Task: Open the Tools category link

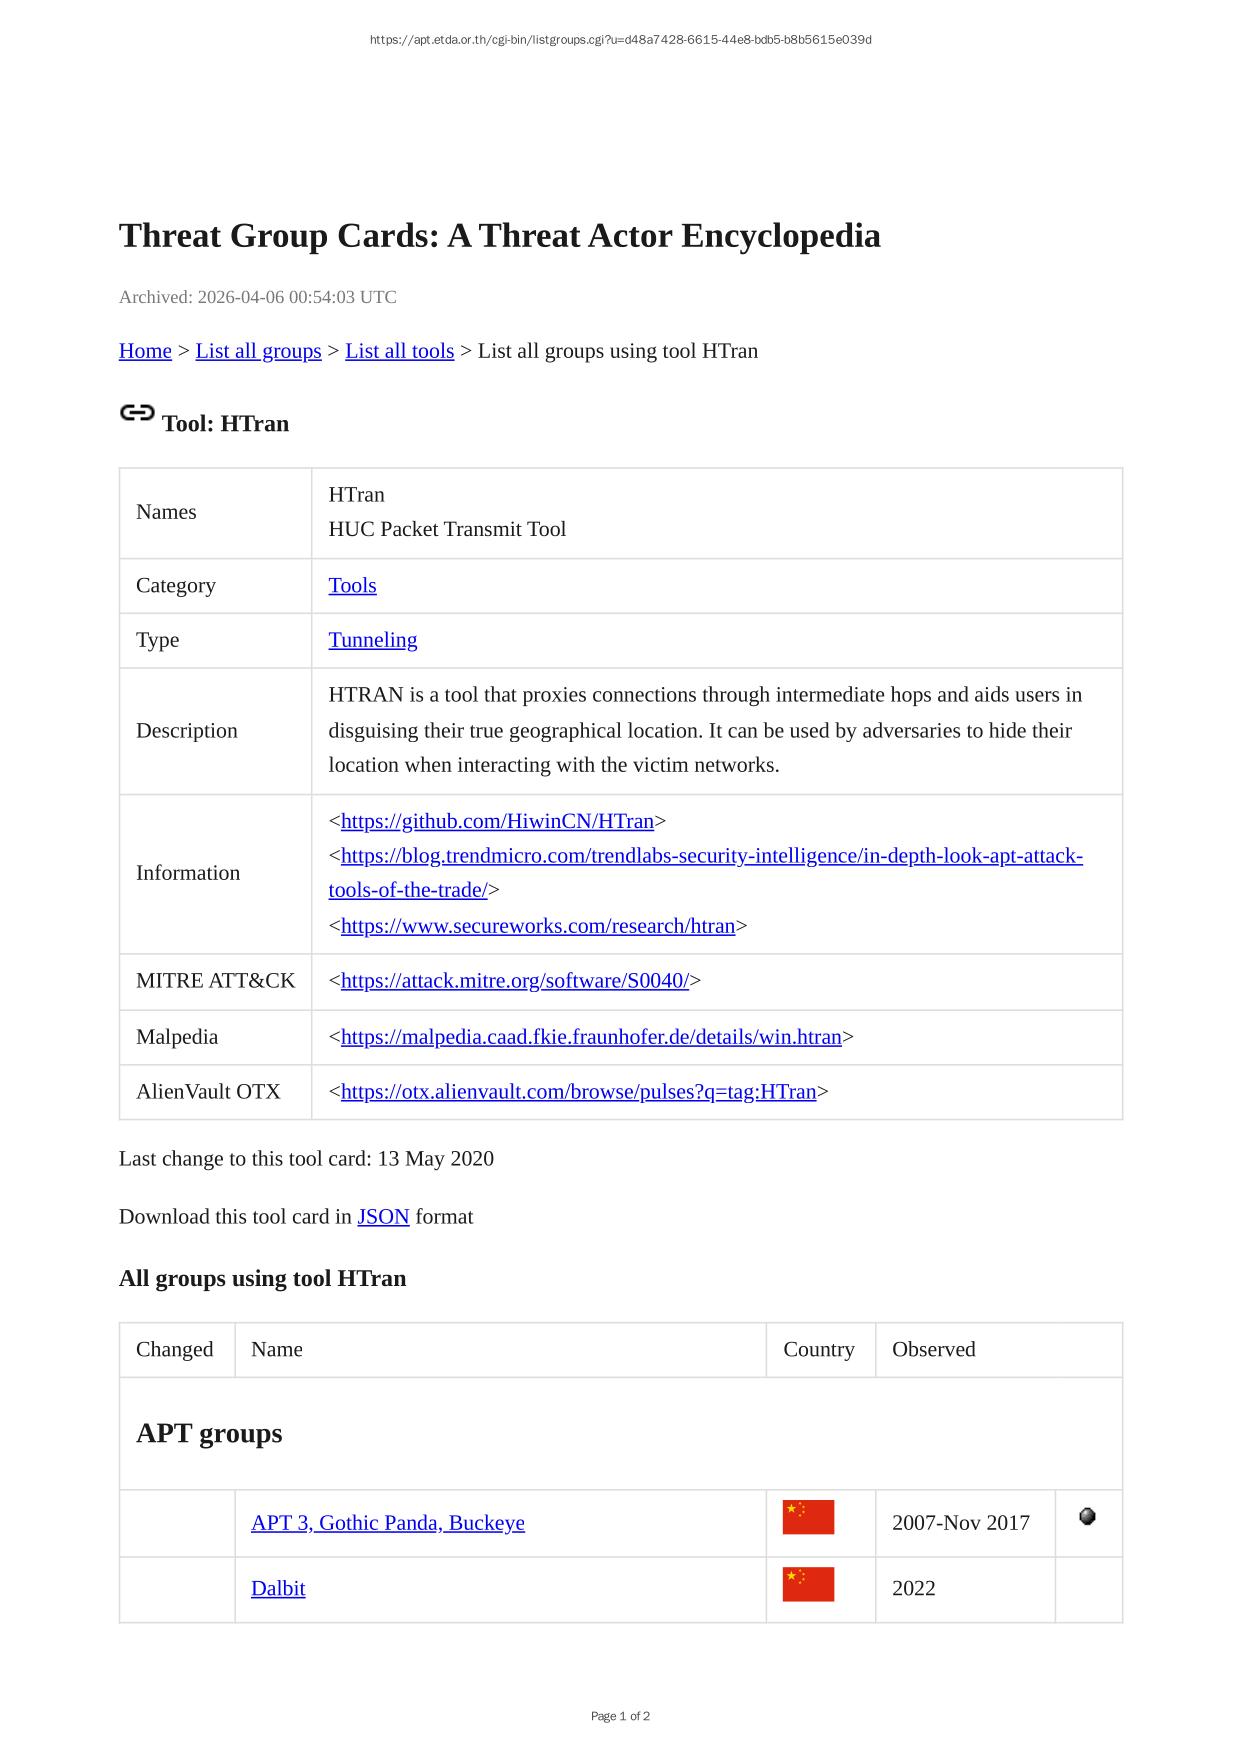Action: pos(352,585)
